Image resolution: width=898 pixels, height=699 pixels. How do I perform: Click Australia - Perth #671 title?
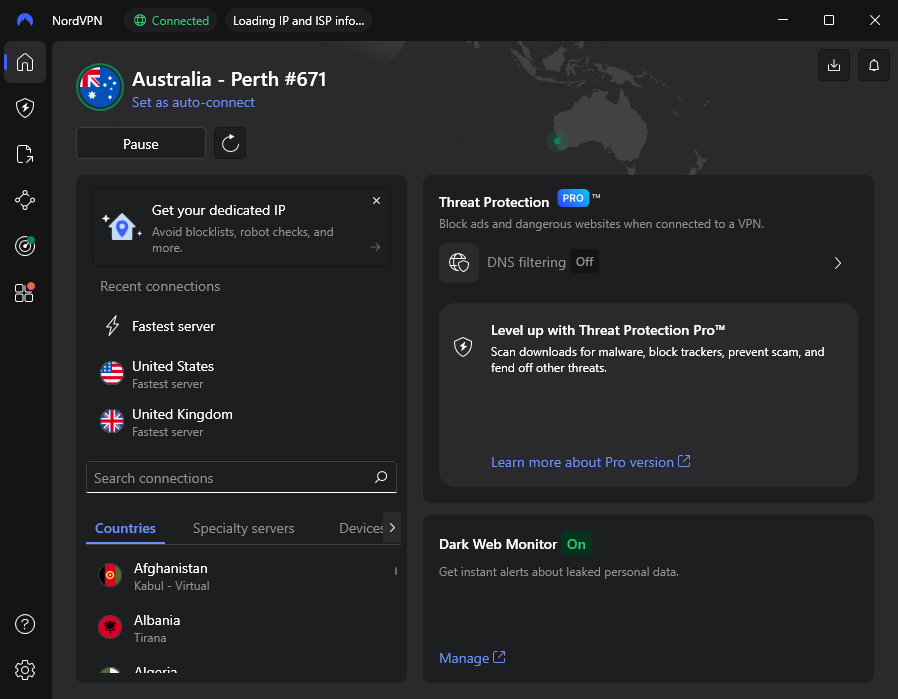[229, 79]
